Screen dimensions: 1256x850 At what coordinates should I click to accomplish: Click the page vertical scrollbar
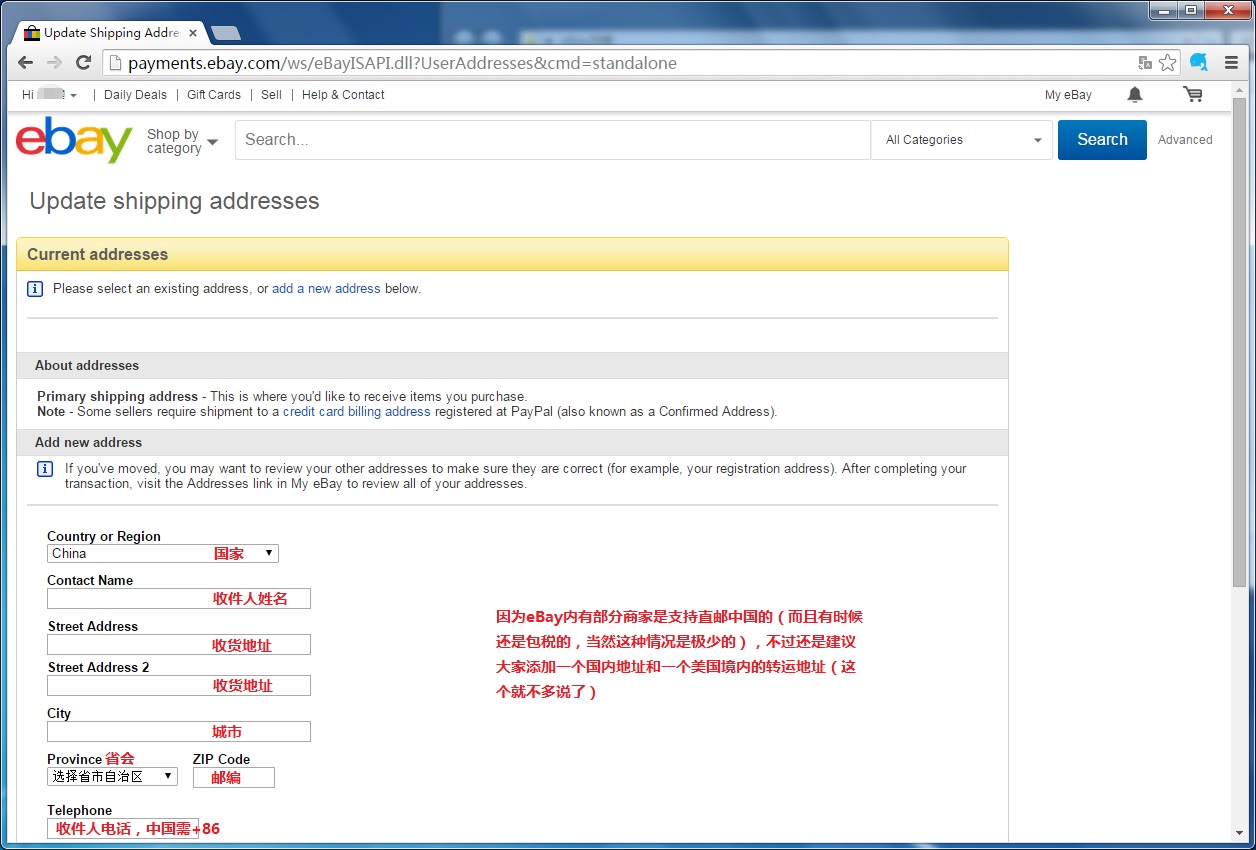[x=1240, y=400]
